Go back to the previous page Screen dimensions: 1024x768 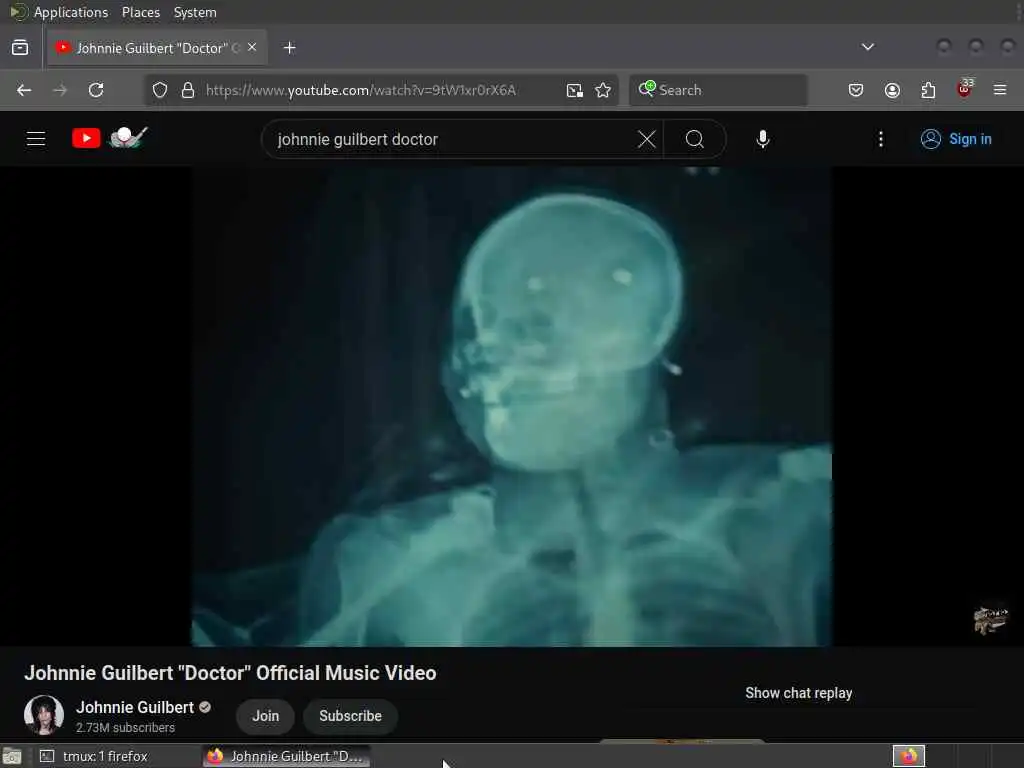click(x=24, y=90)
